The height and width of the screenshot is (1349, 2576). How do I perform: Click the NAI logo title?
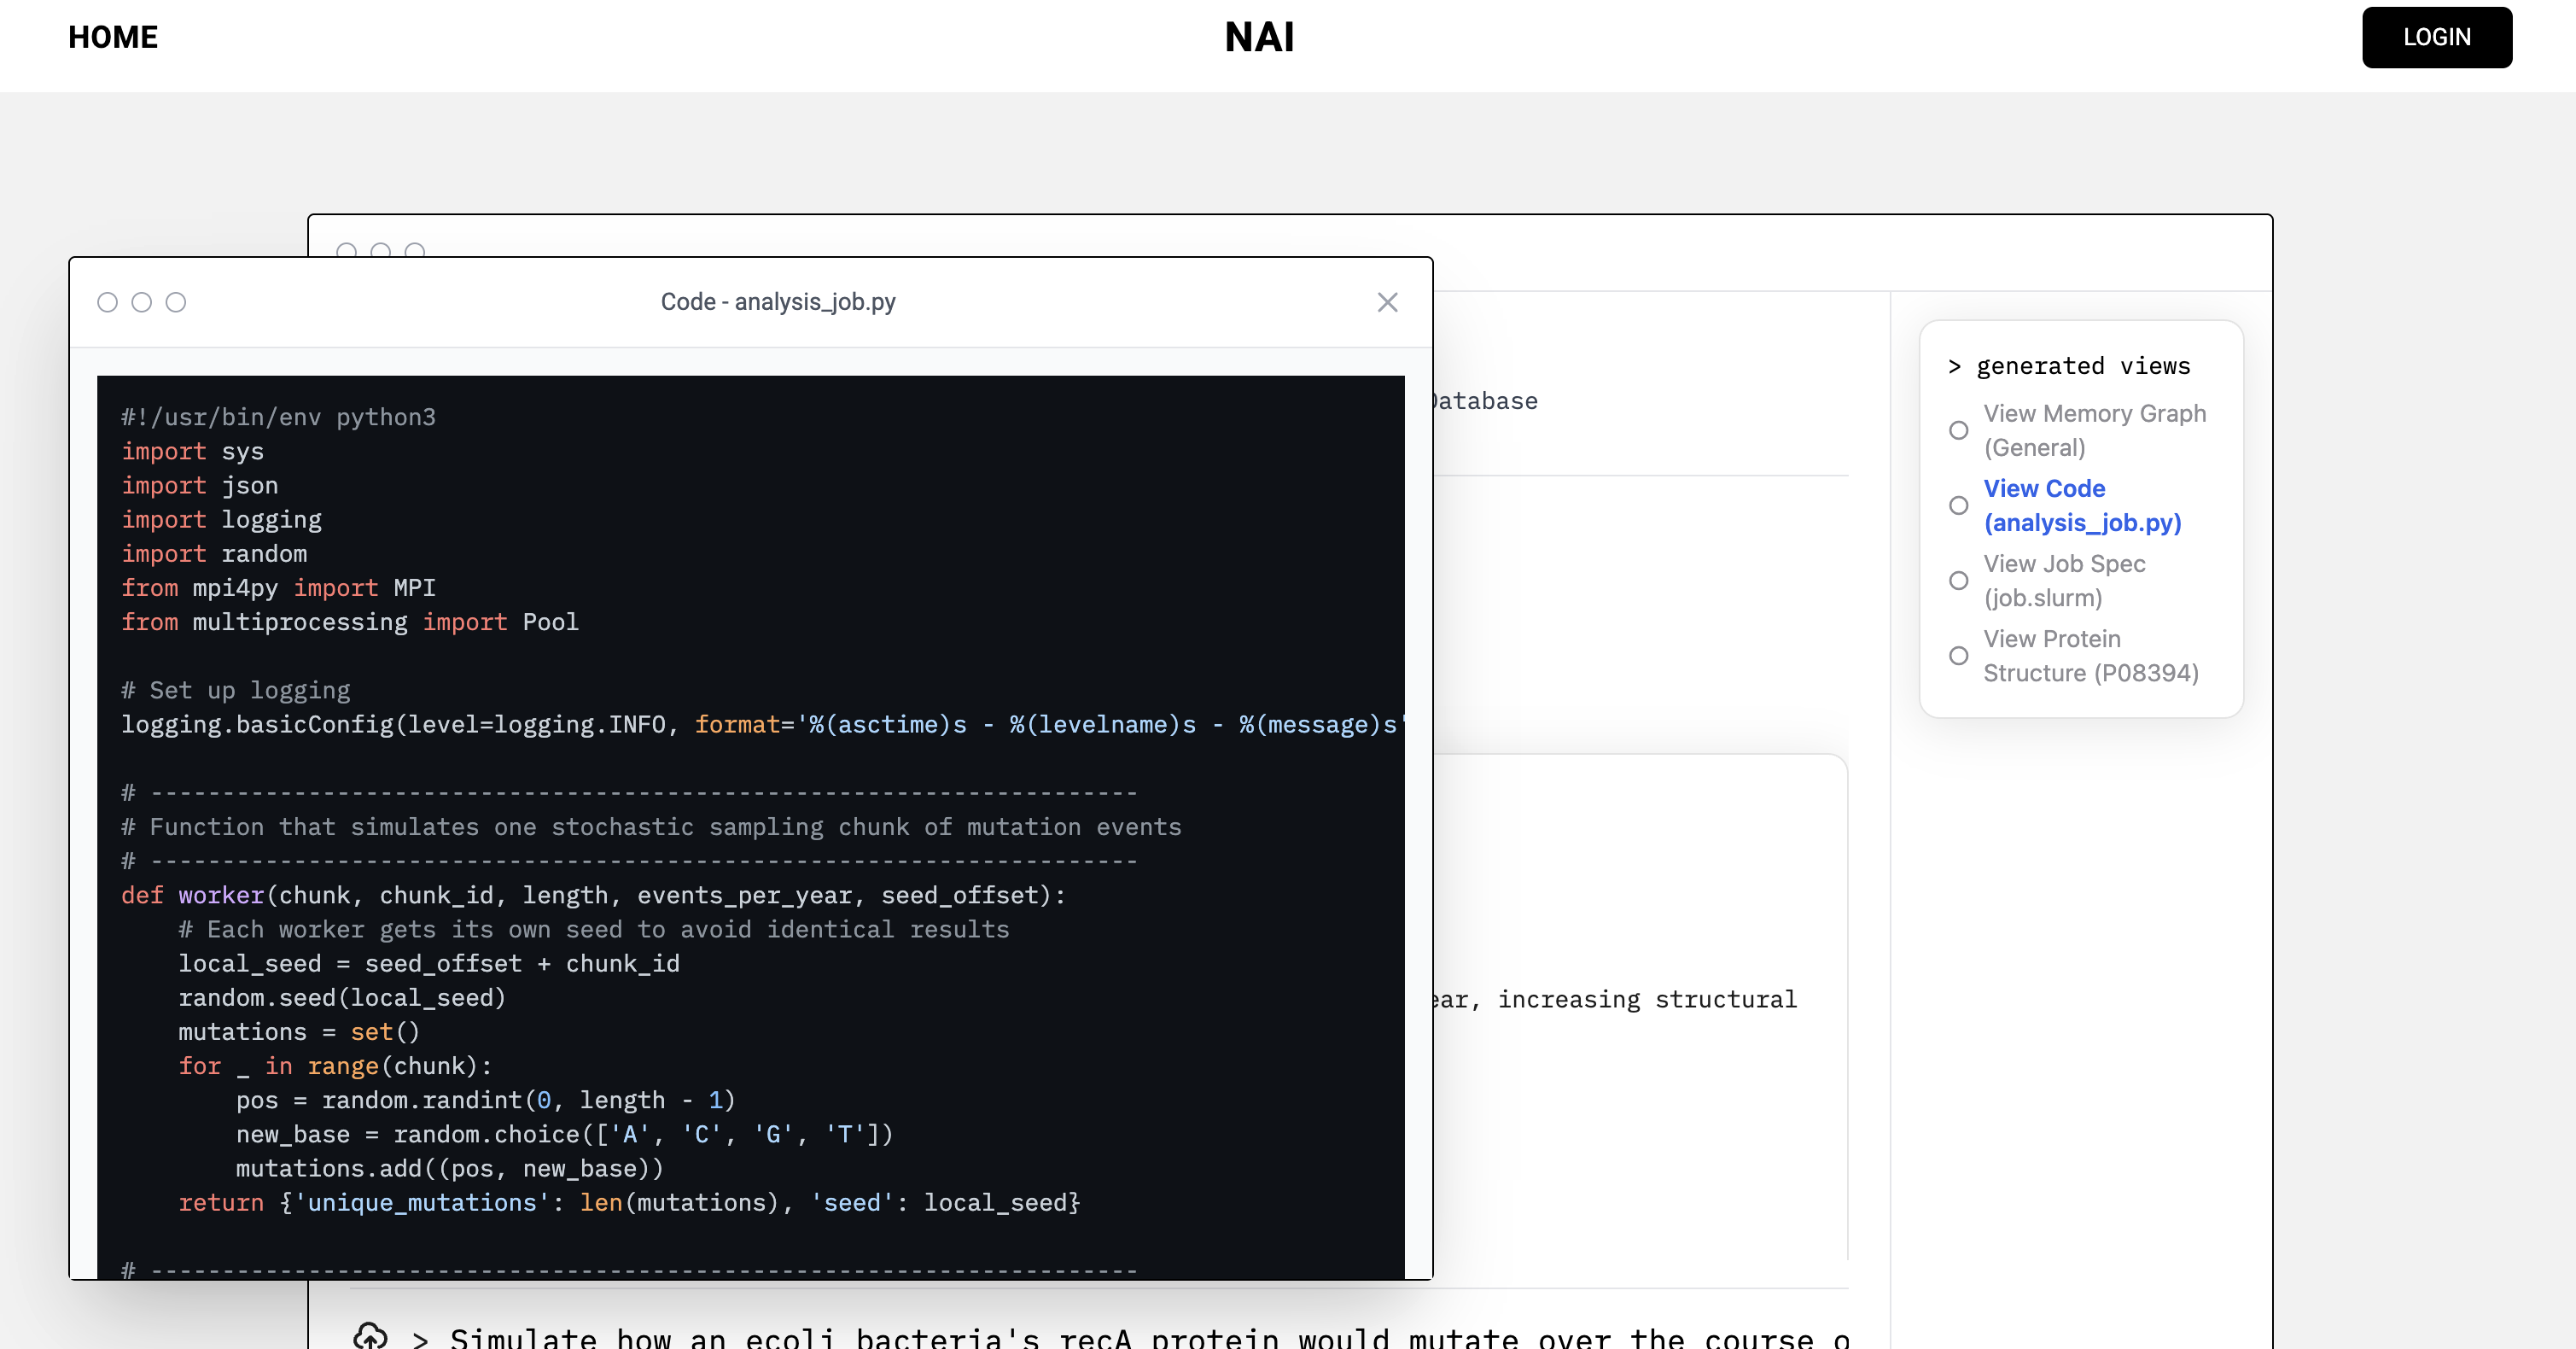point(1259,37)
